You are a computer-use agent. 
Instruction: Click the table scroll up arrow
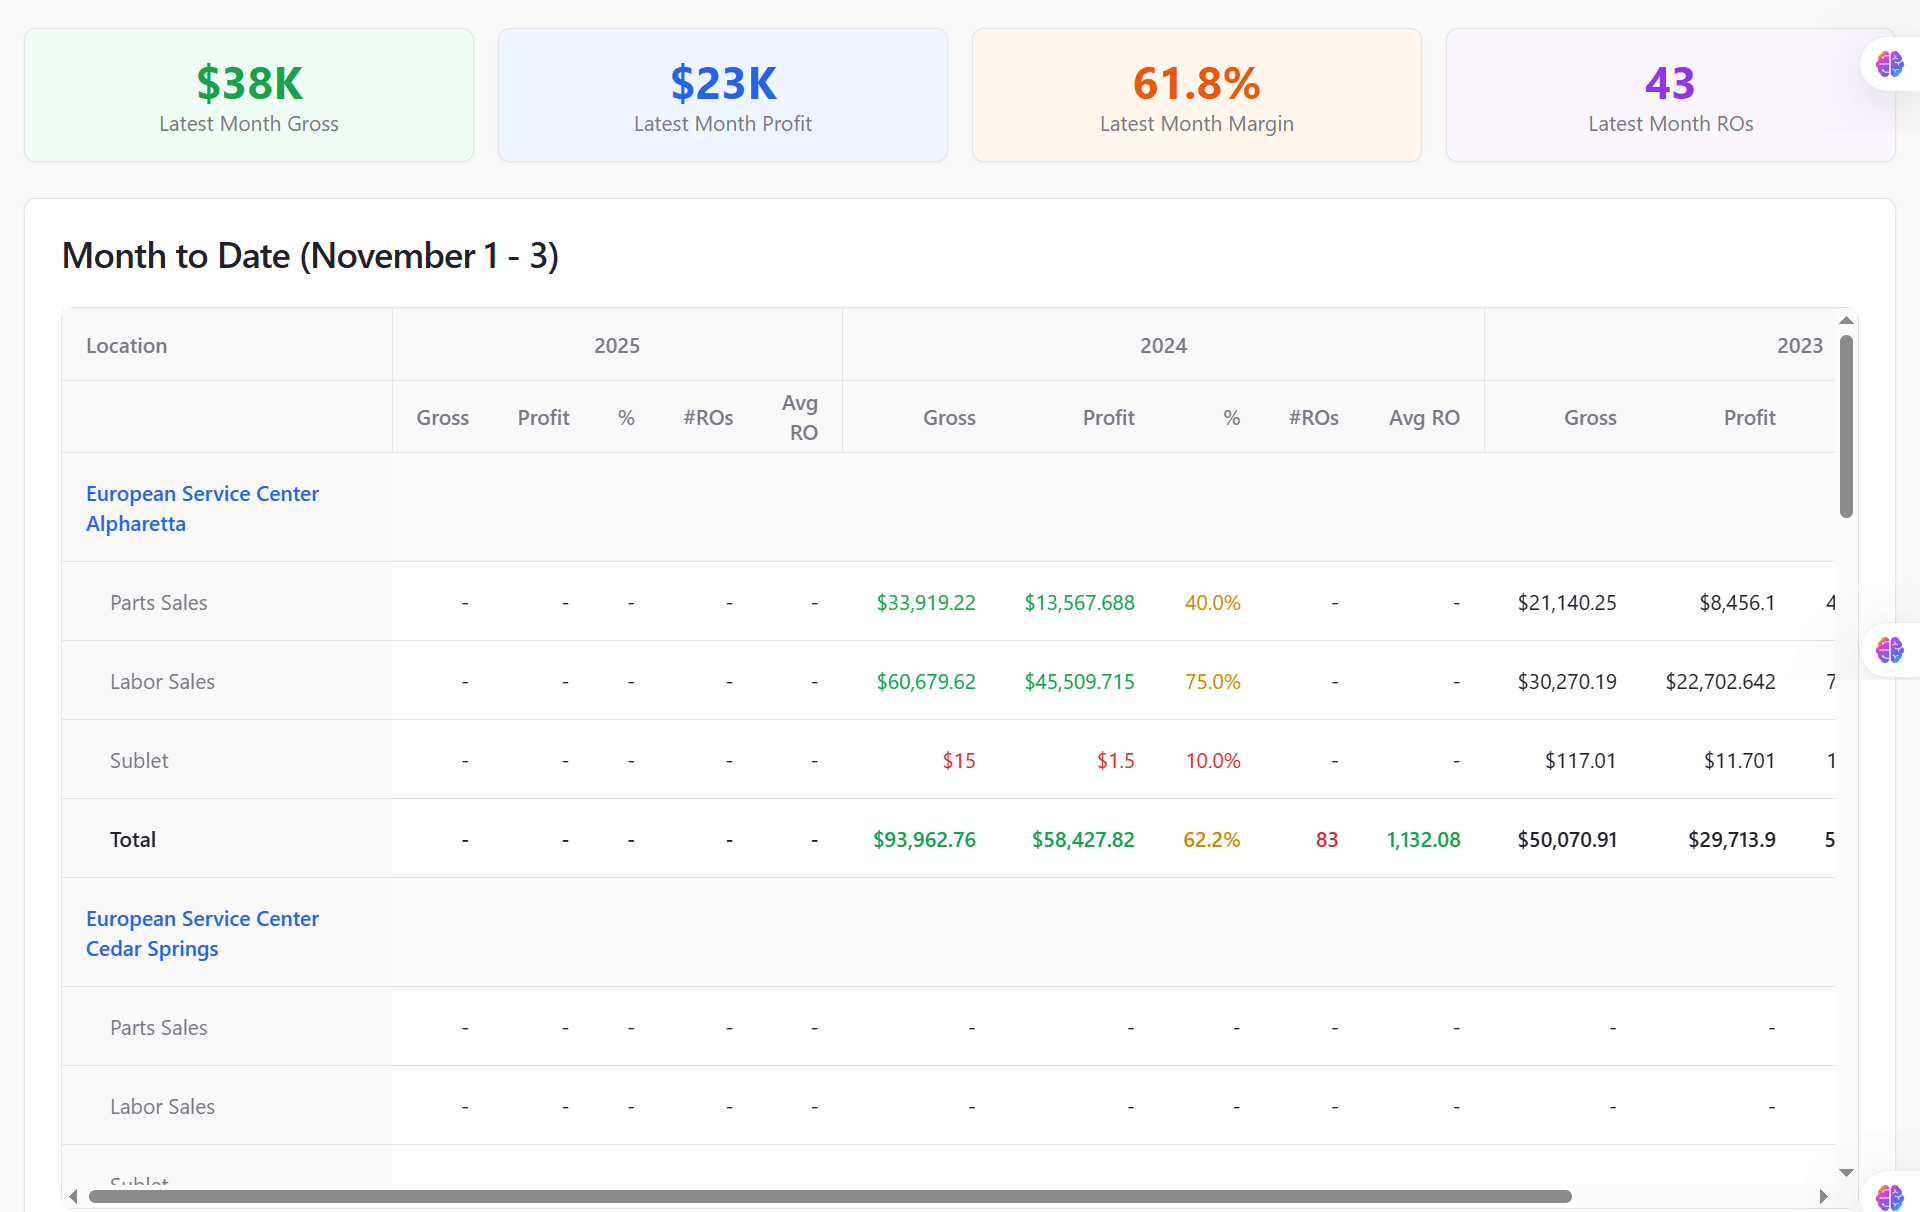[1846, 321]
